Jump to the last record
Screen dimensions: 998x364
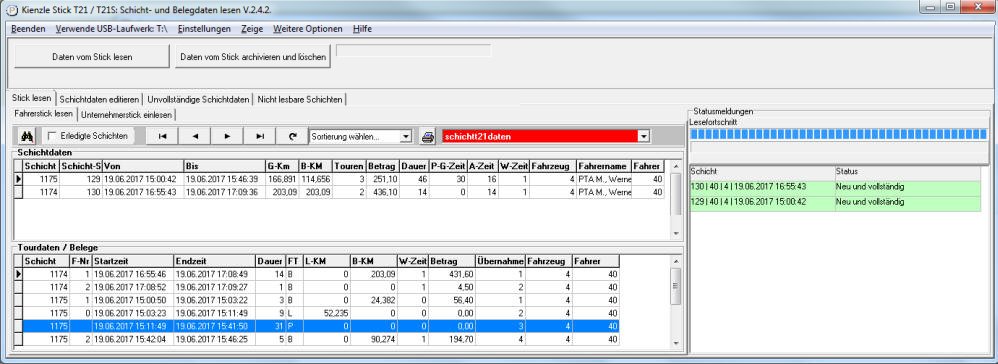point(260,136)
